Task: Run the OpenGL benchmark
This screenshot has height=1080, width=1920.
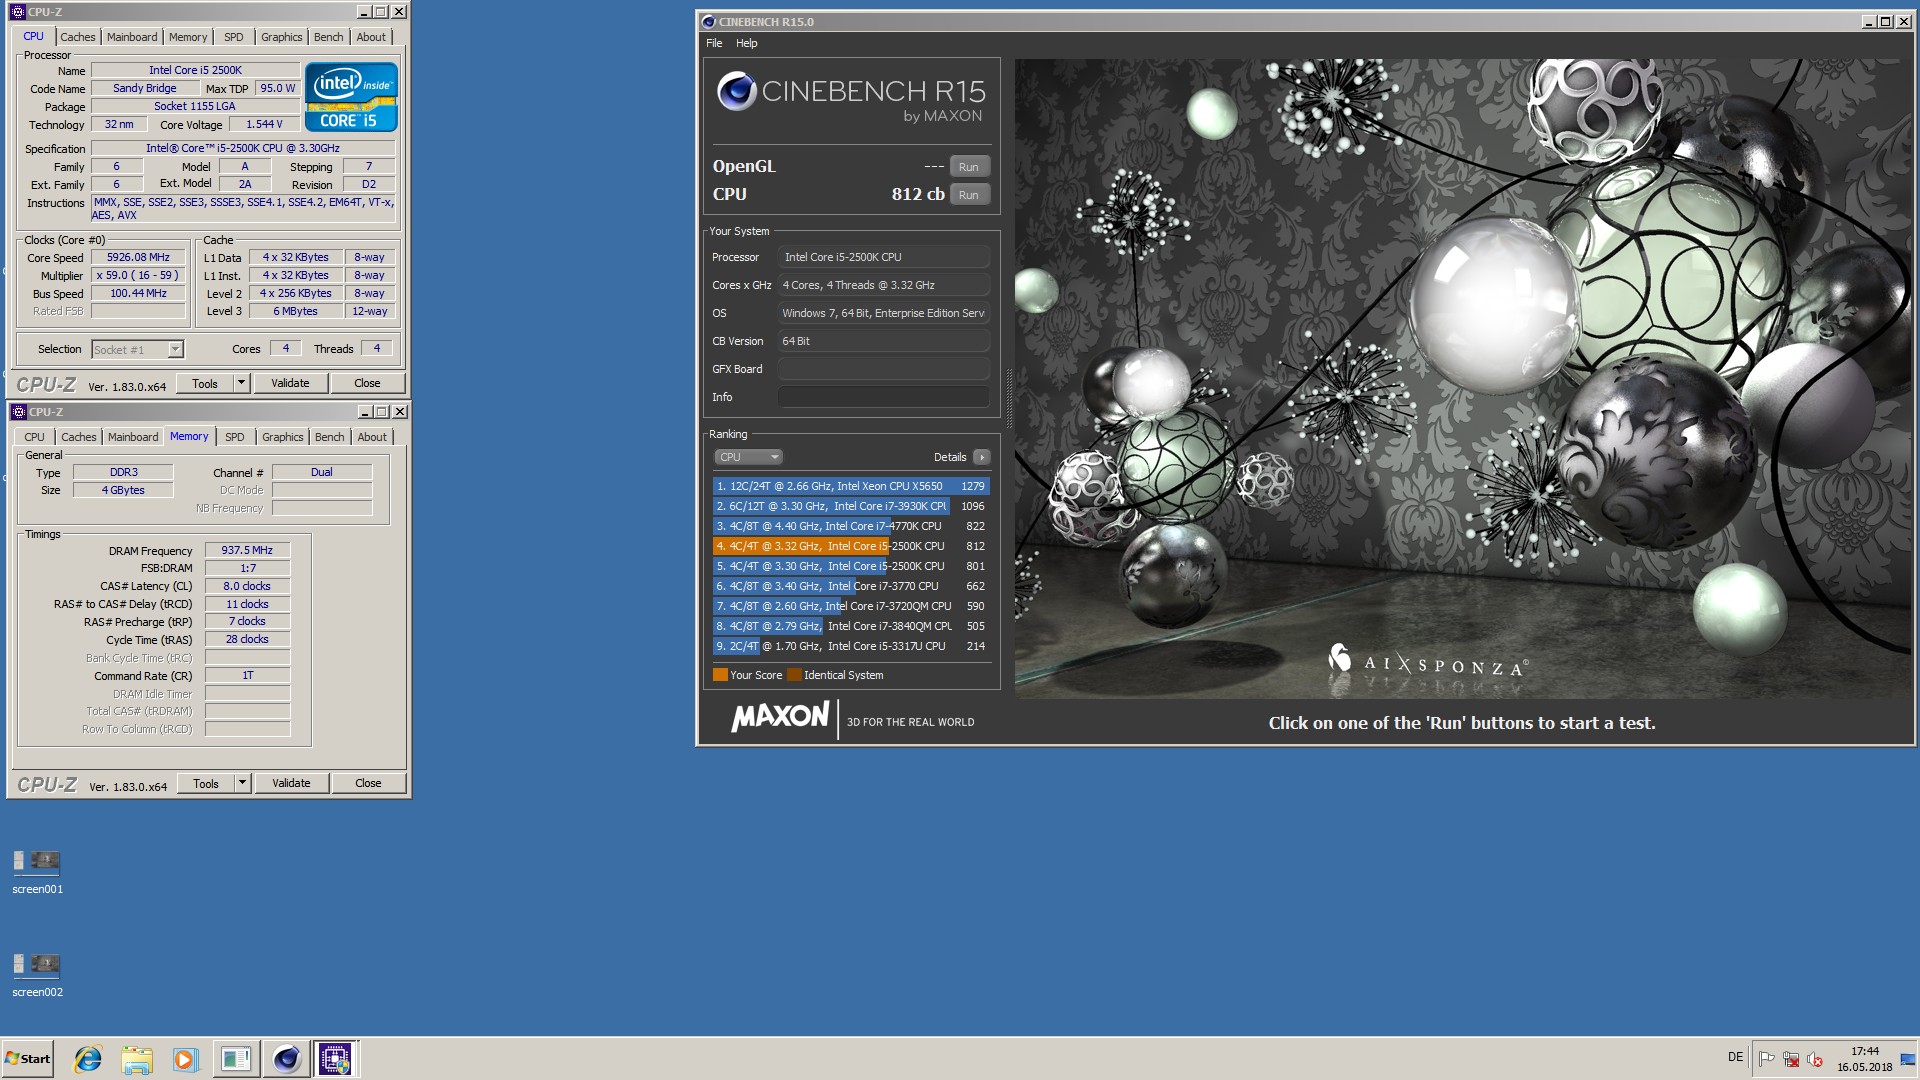Action: (x=968, y=167)
